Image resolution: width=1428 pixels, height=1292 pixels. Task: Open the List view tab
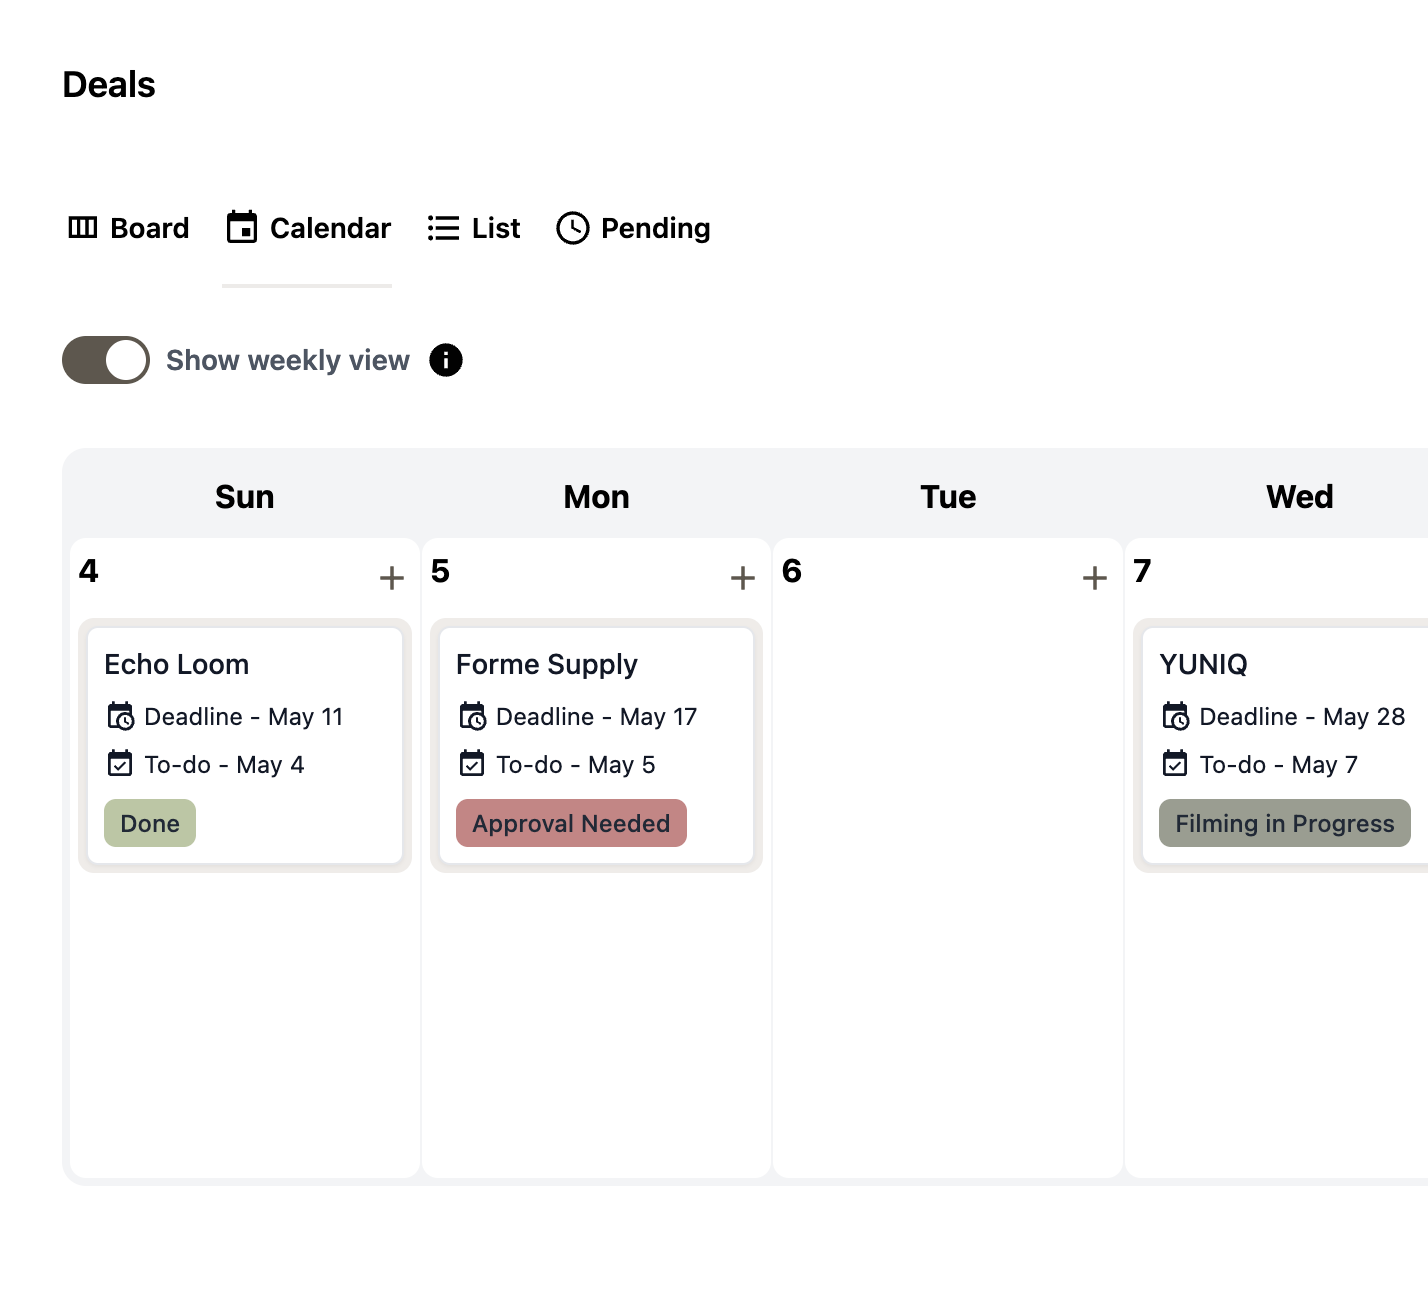point(474,228)
